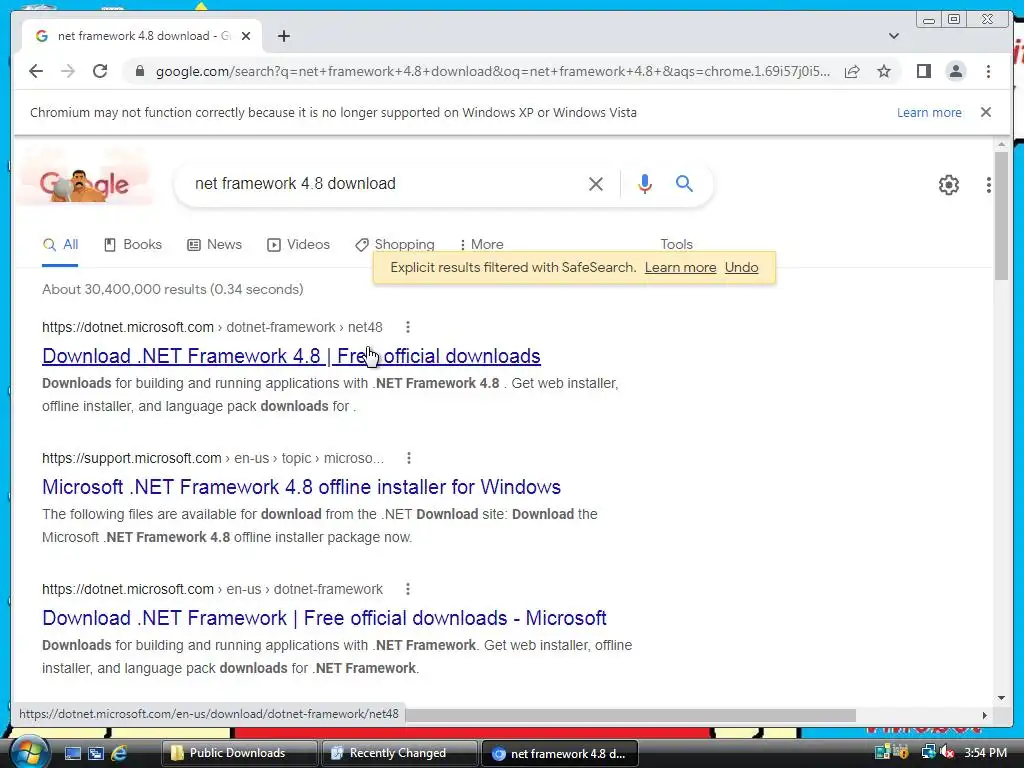The image size is (1024, 768).
Task: Open a new tab with plus button
Action: (283, 36)
